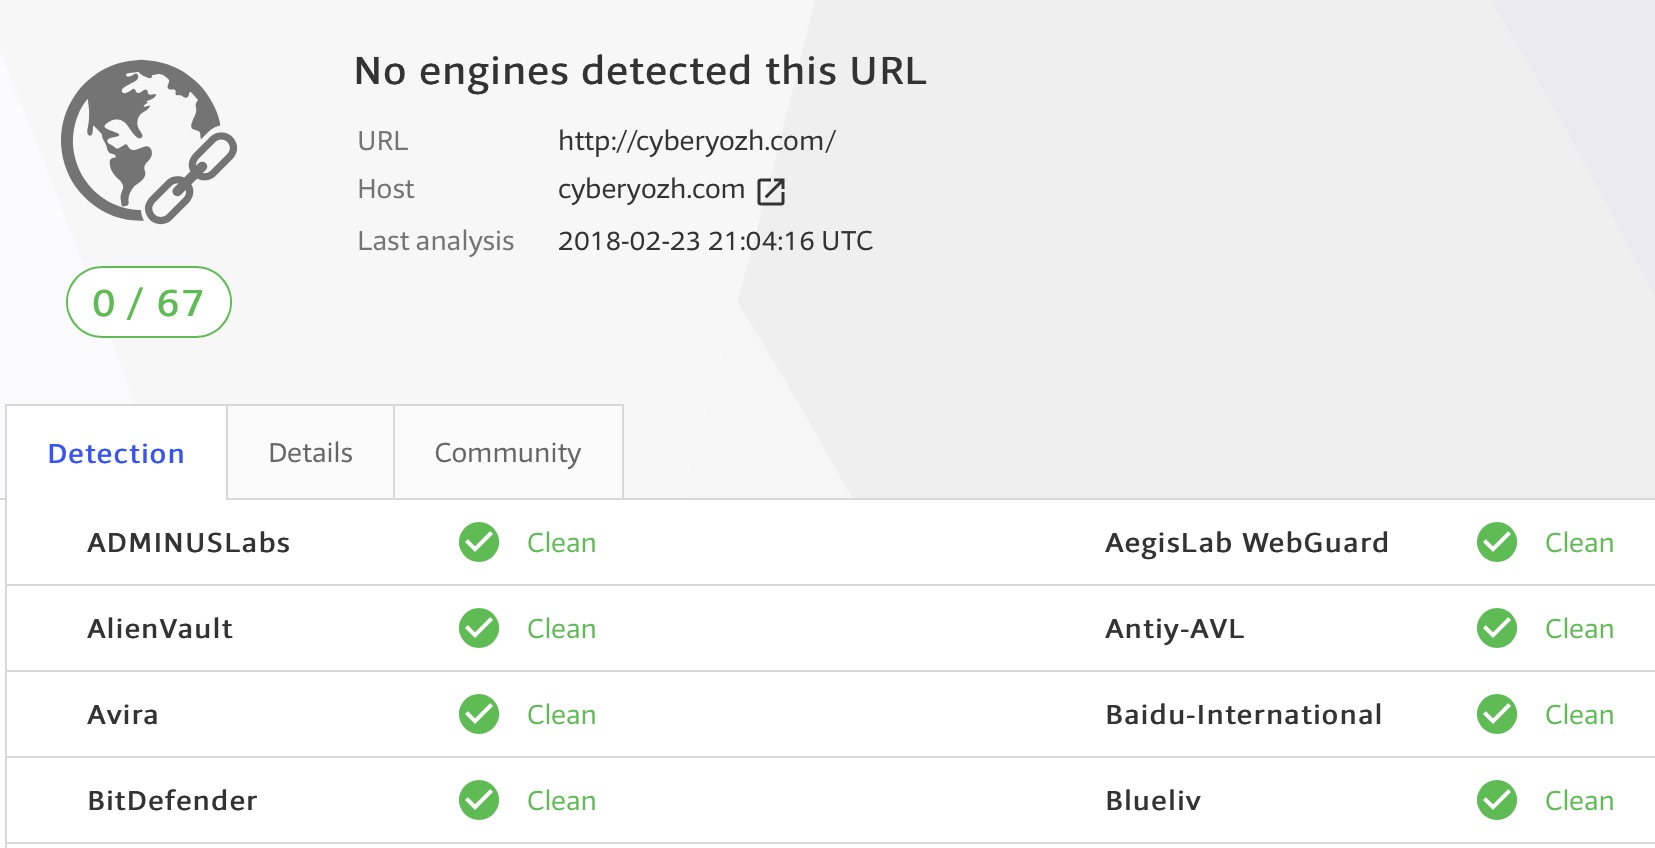Viewport: 1655px width, 848px height.
Task: Click the ADMINUSLabs green checkmark icon
Action: [x=479, y=543]
